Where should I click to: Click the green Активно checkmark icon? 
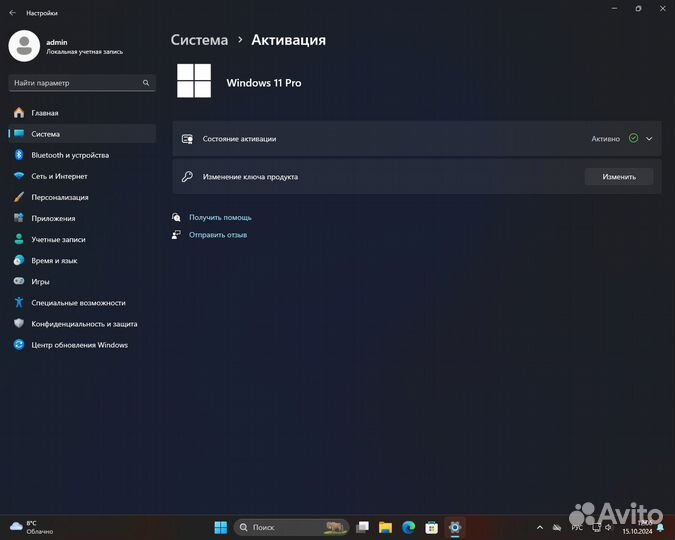pyautogui.click(x=633, y=138)
